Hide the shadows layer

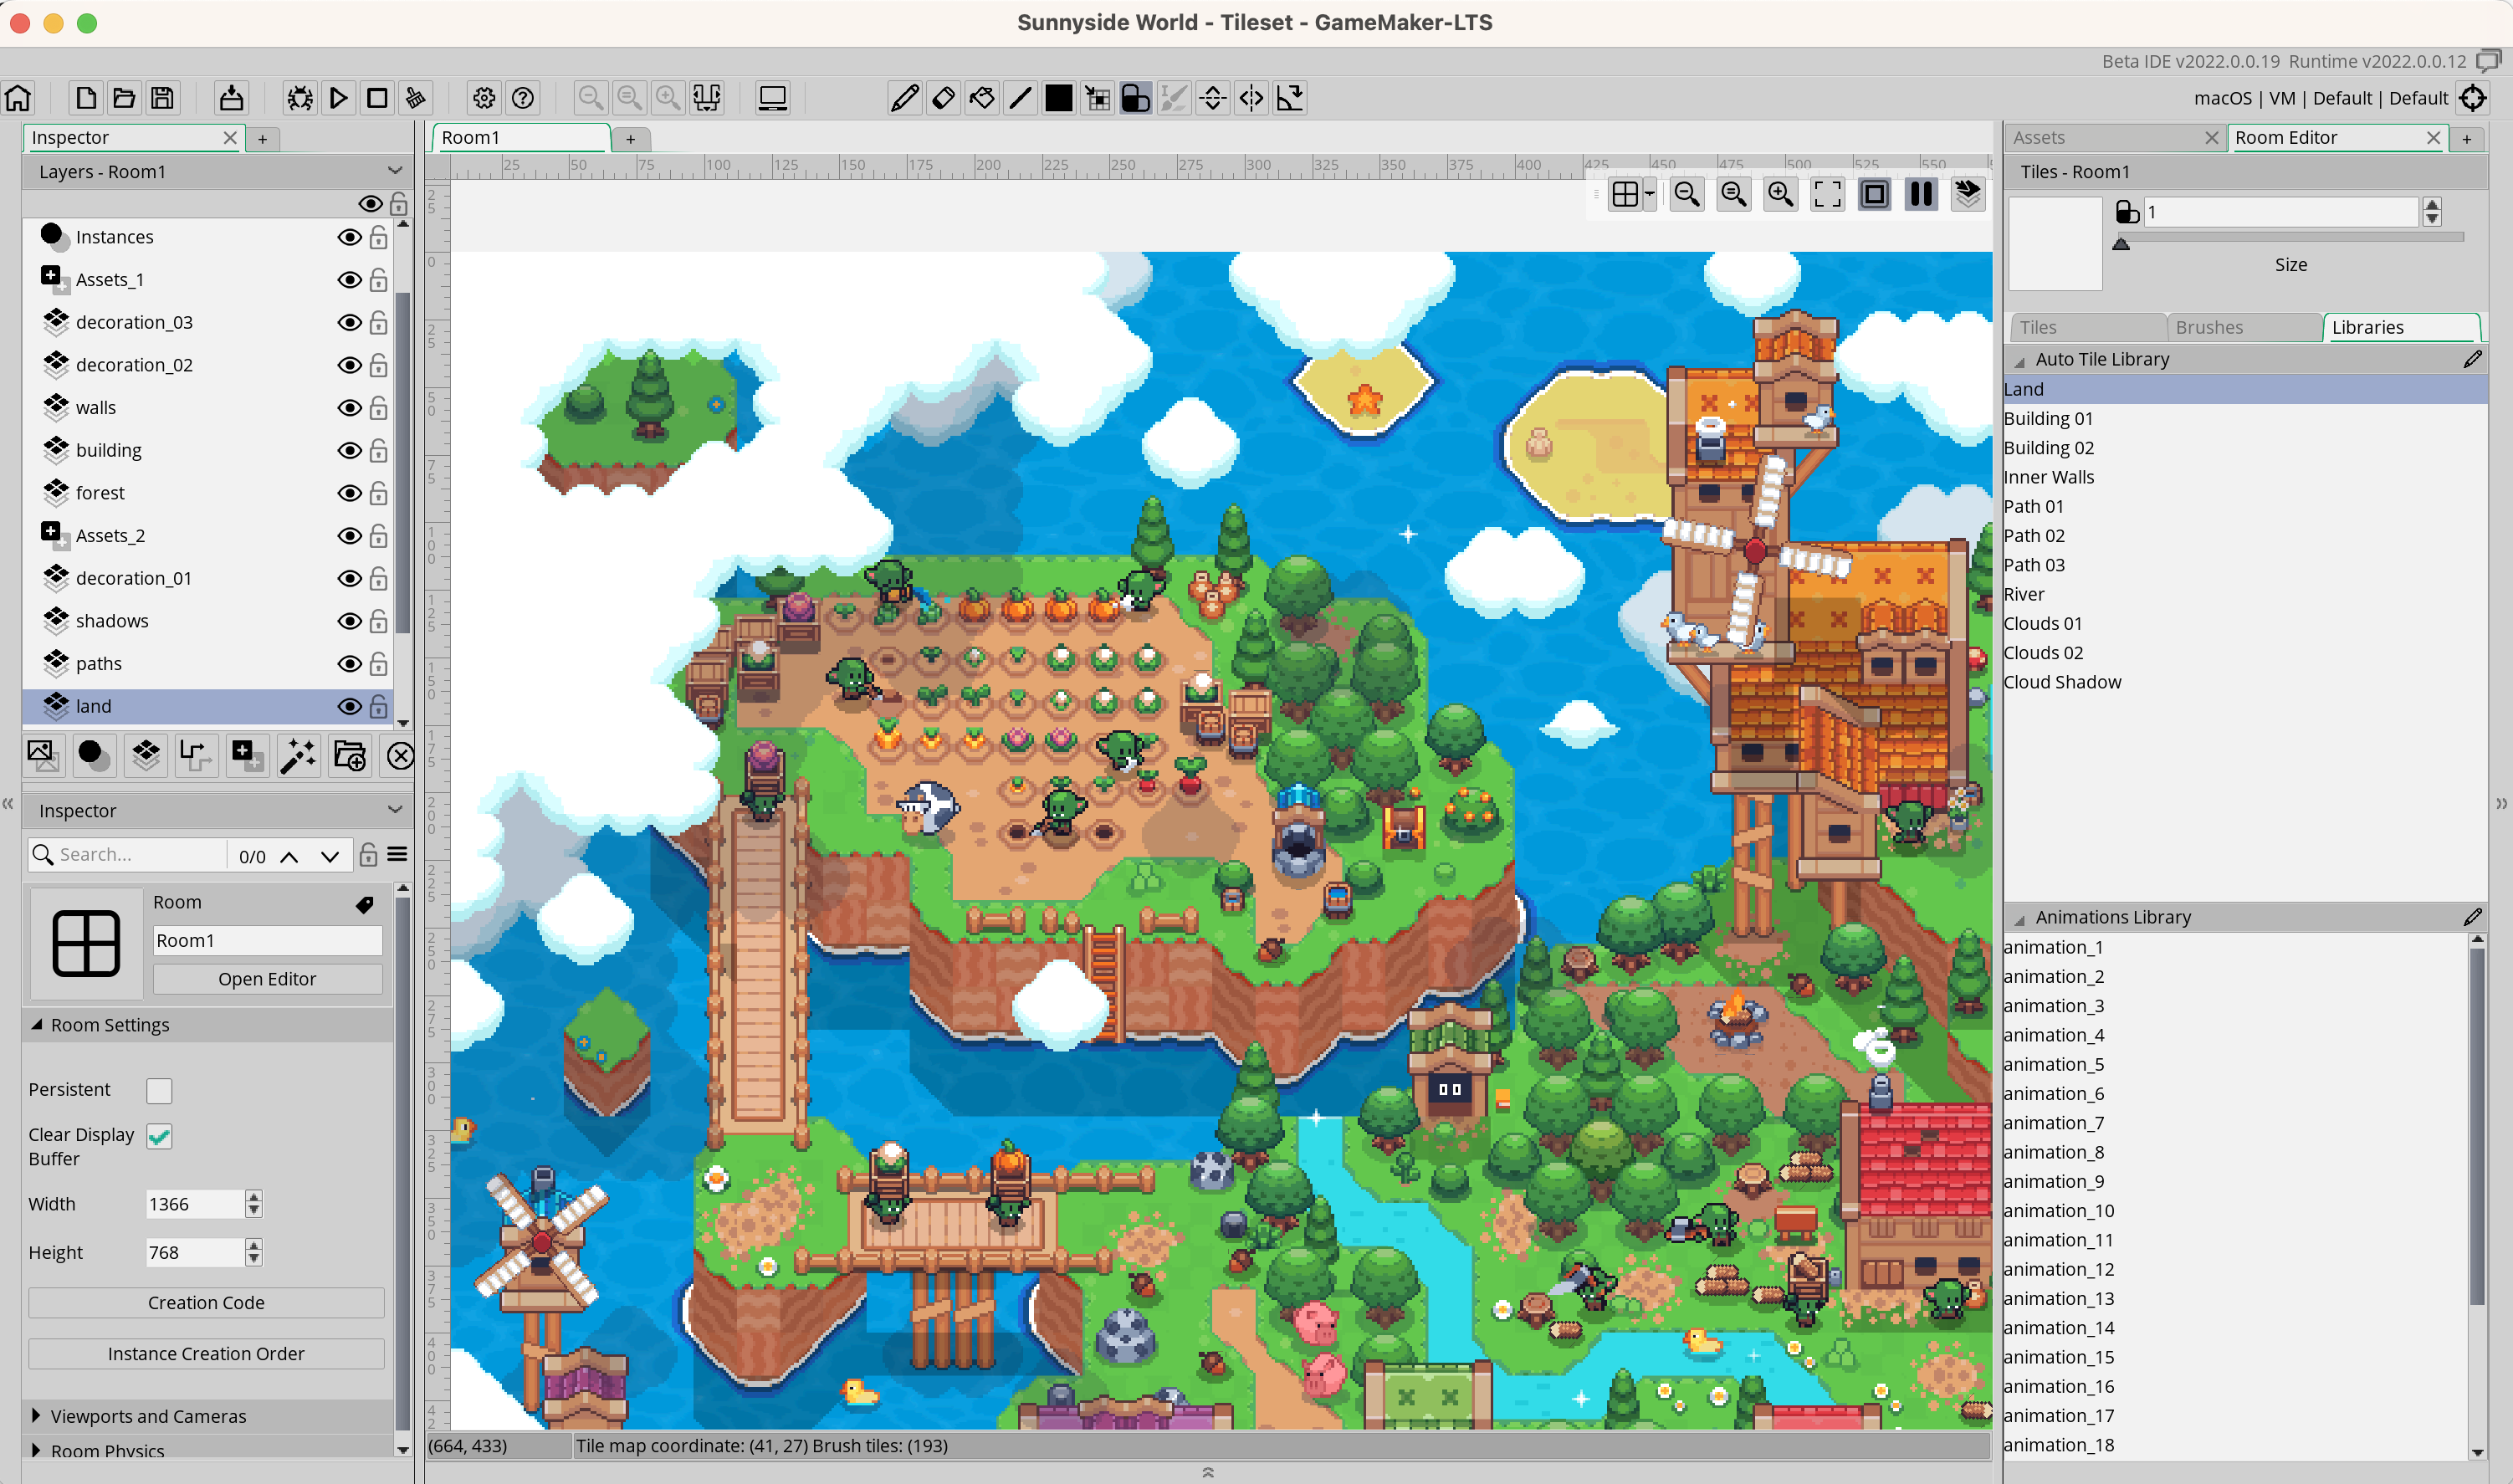[x=349, y=621]
